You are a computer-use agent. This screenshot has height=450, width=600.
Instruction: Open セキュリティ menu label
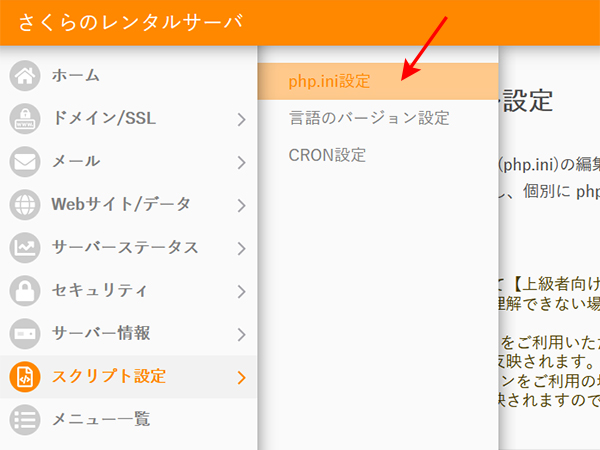pyautogui.click(x=99, y=290)
